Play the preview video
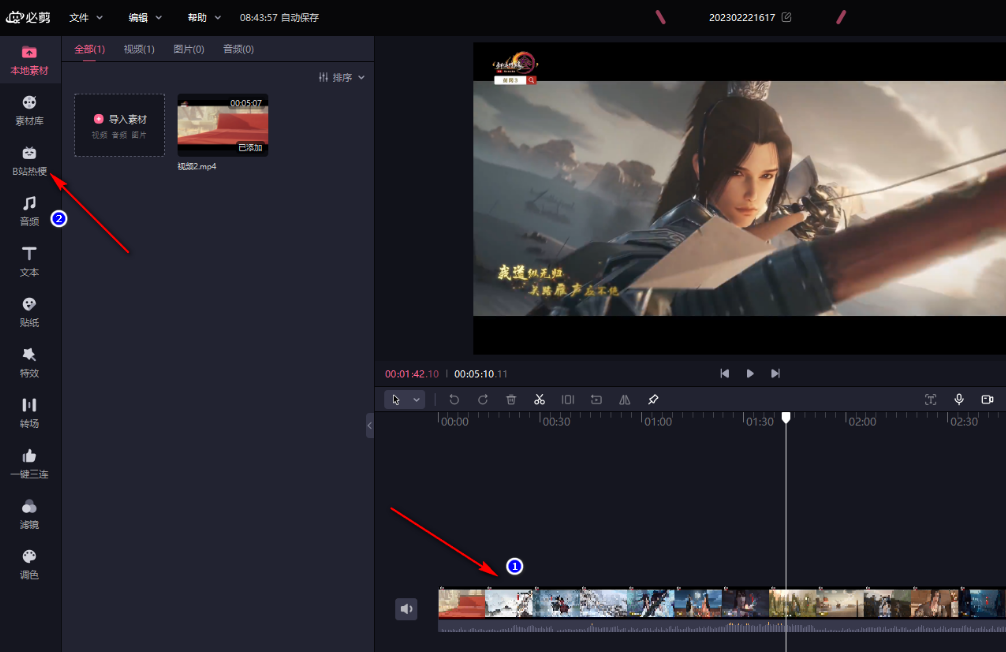This screenshot has height=652, width=1006. coord(750,373)
